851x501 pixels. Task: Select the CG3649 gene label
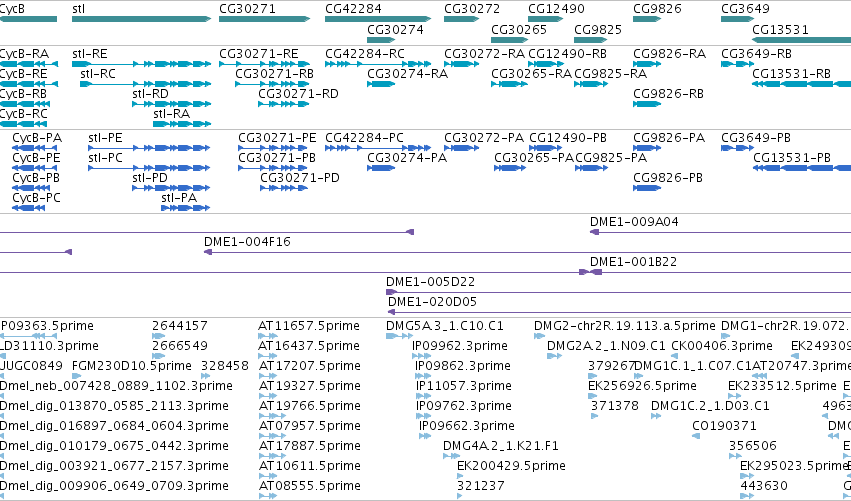click(x=746, y=9)
